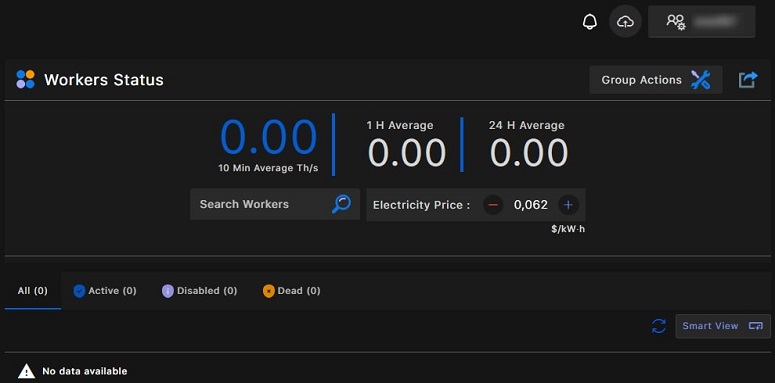Increase electricity price with plus button
This screenshot has width=775, height=383.
point(568,205)
